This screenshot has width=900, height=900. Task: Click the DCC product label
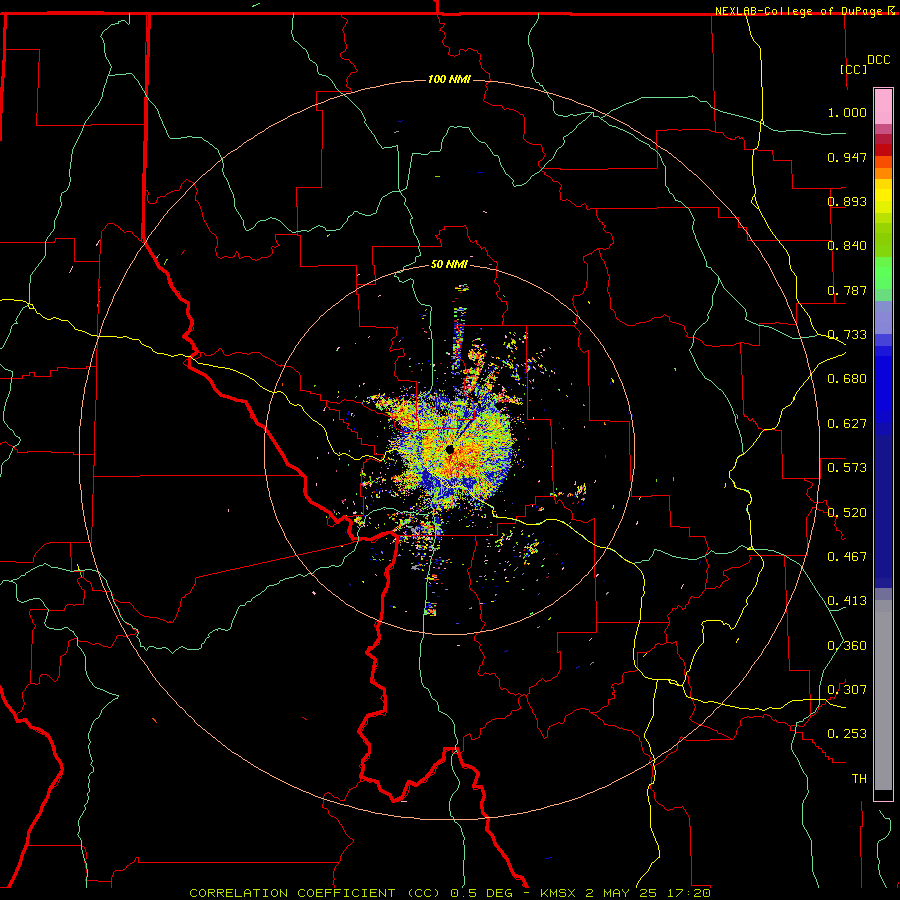878,60
